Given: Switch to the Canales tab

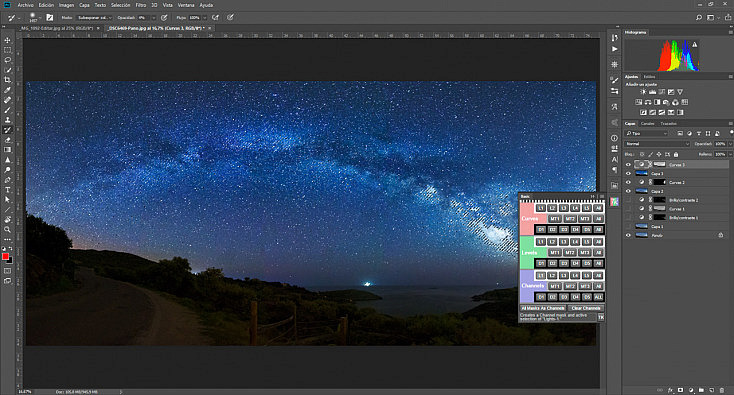Looking at the screenshot, I should click(647, 124).
